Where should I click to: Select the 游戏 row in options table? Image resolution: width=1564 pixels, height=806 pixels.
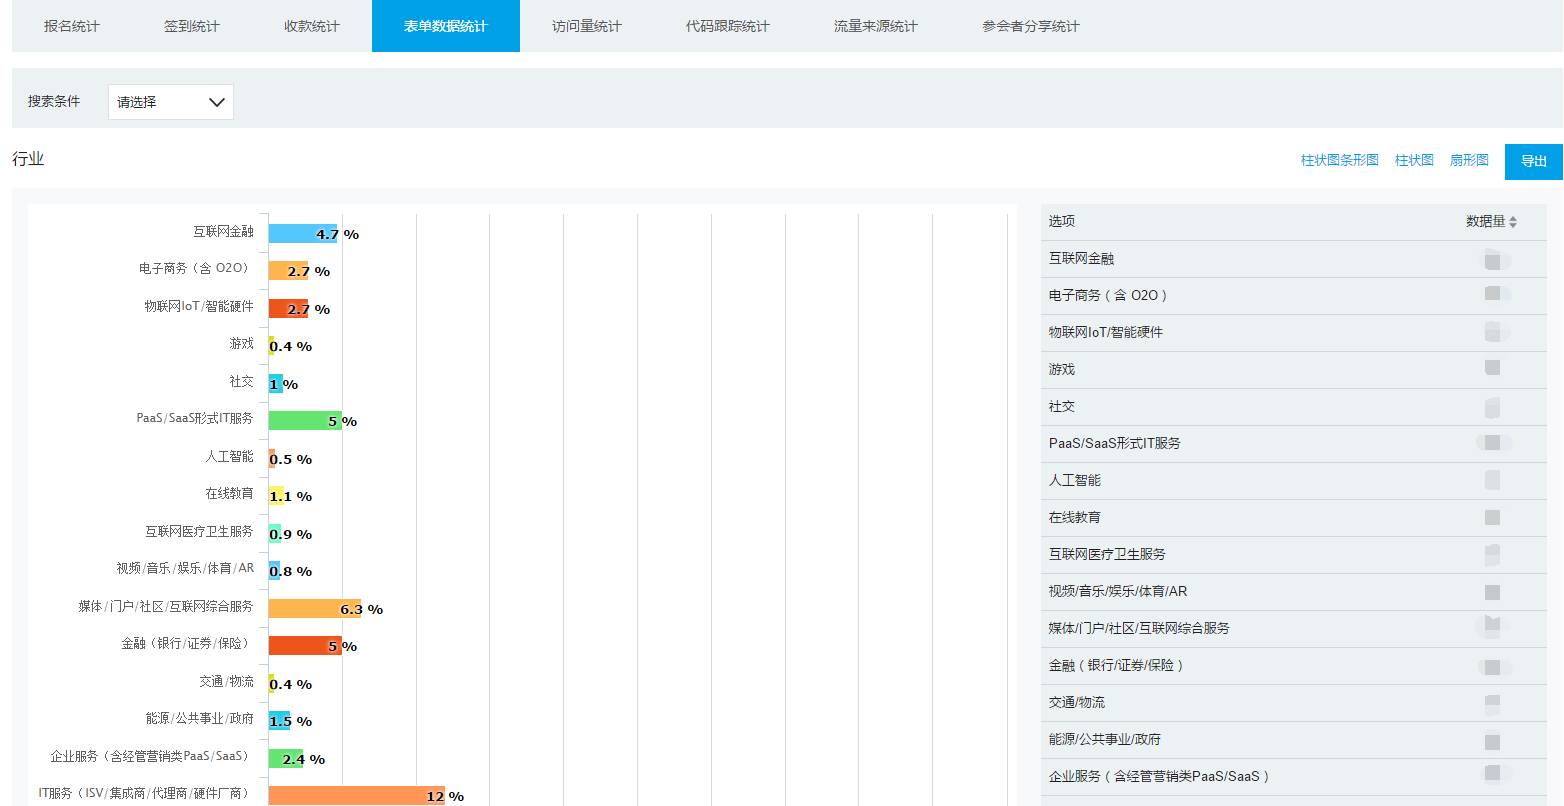click(1294, 370)
